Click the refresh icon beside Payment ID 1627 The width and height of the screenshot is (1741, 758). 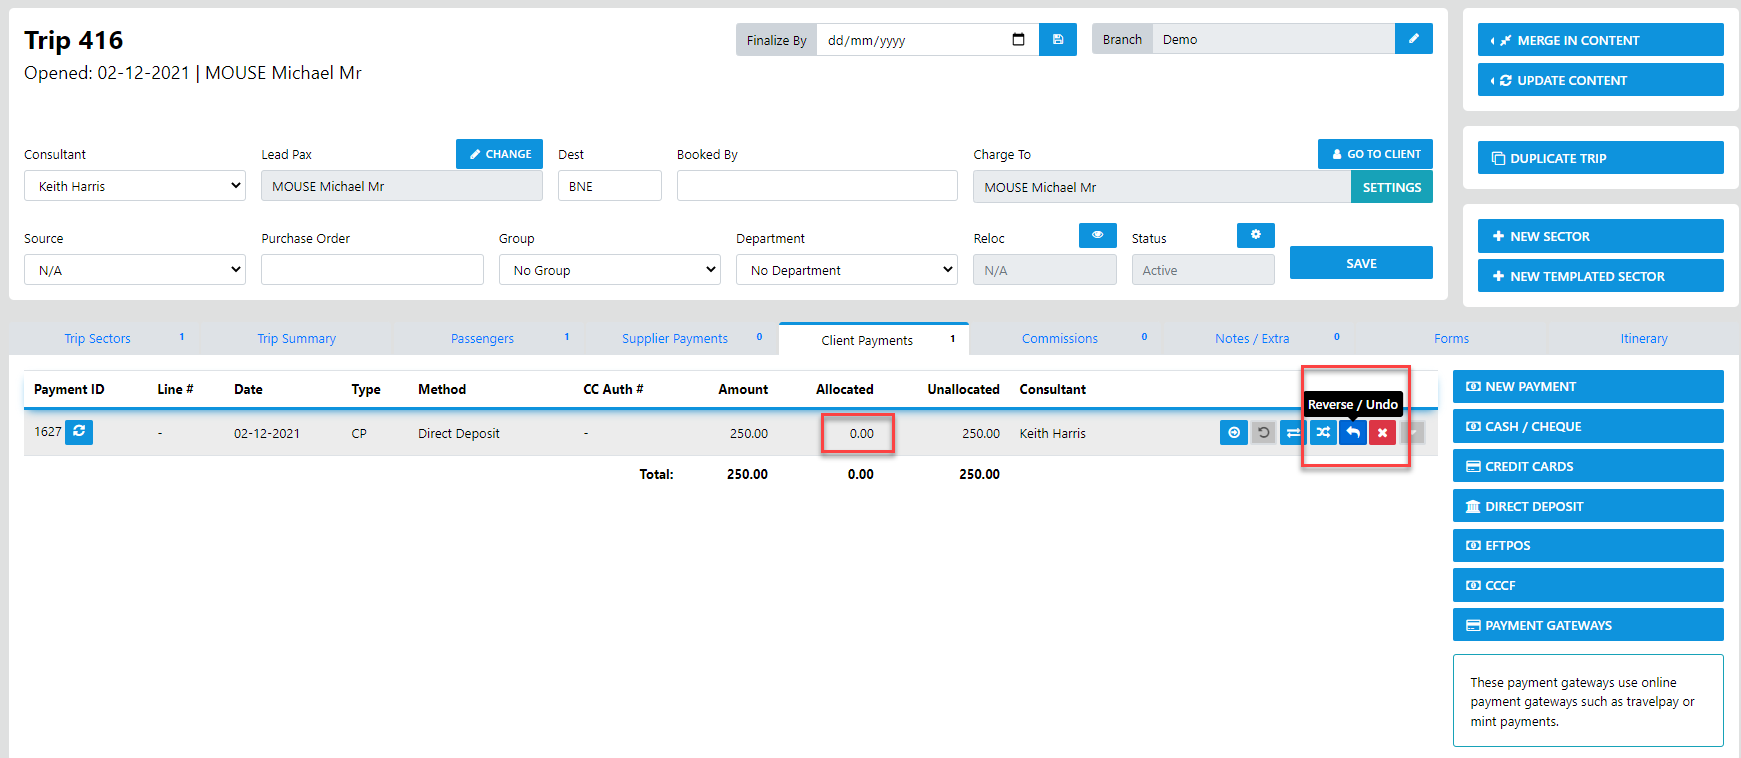coord(79,432)
